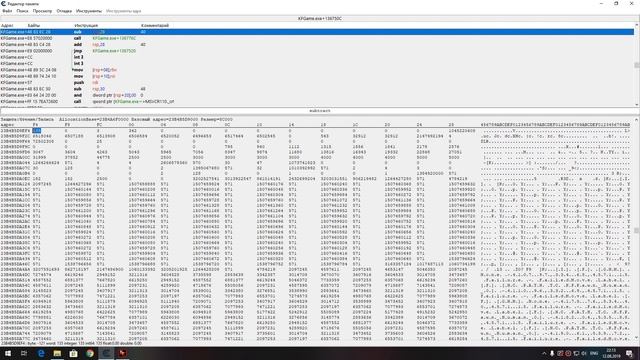
Task: Open the Отладка menu
Action: pyautogui.click(x=64, y=11)
